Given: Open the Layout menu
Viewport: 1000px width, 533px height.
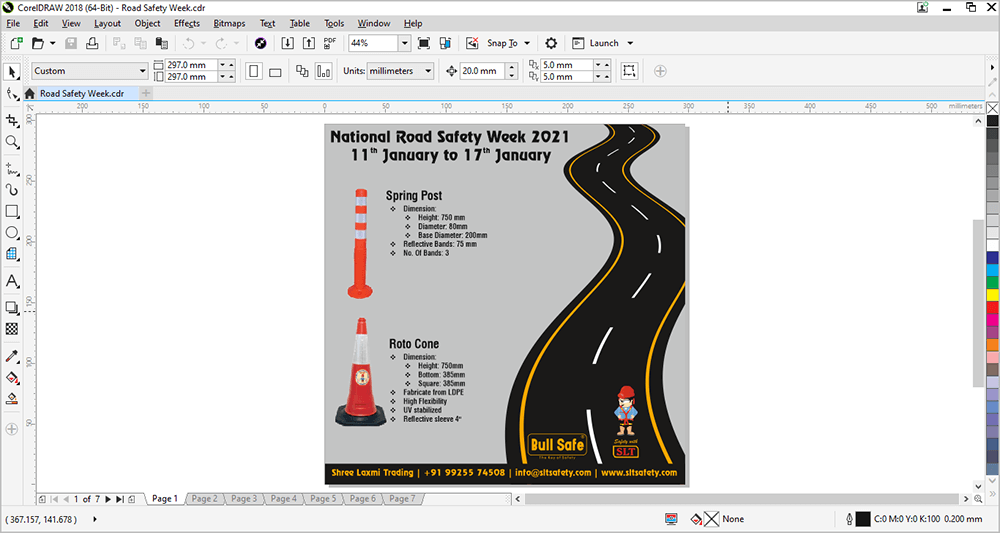Looking at the screenshot, I should click(107, 24).
